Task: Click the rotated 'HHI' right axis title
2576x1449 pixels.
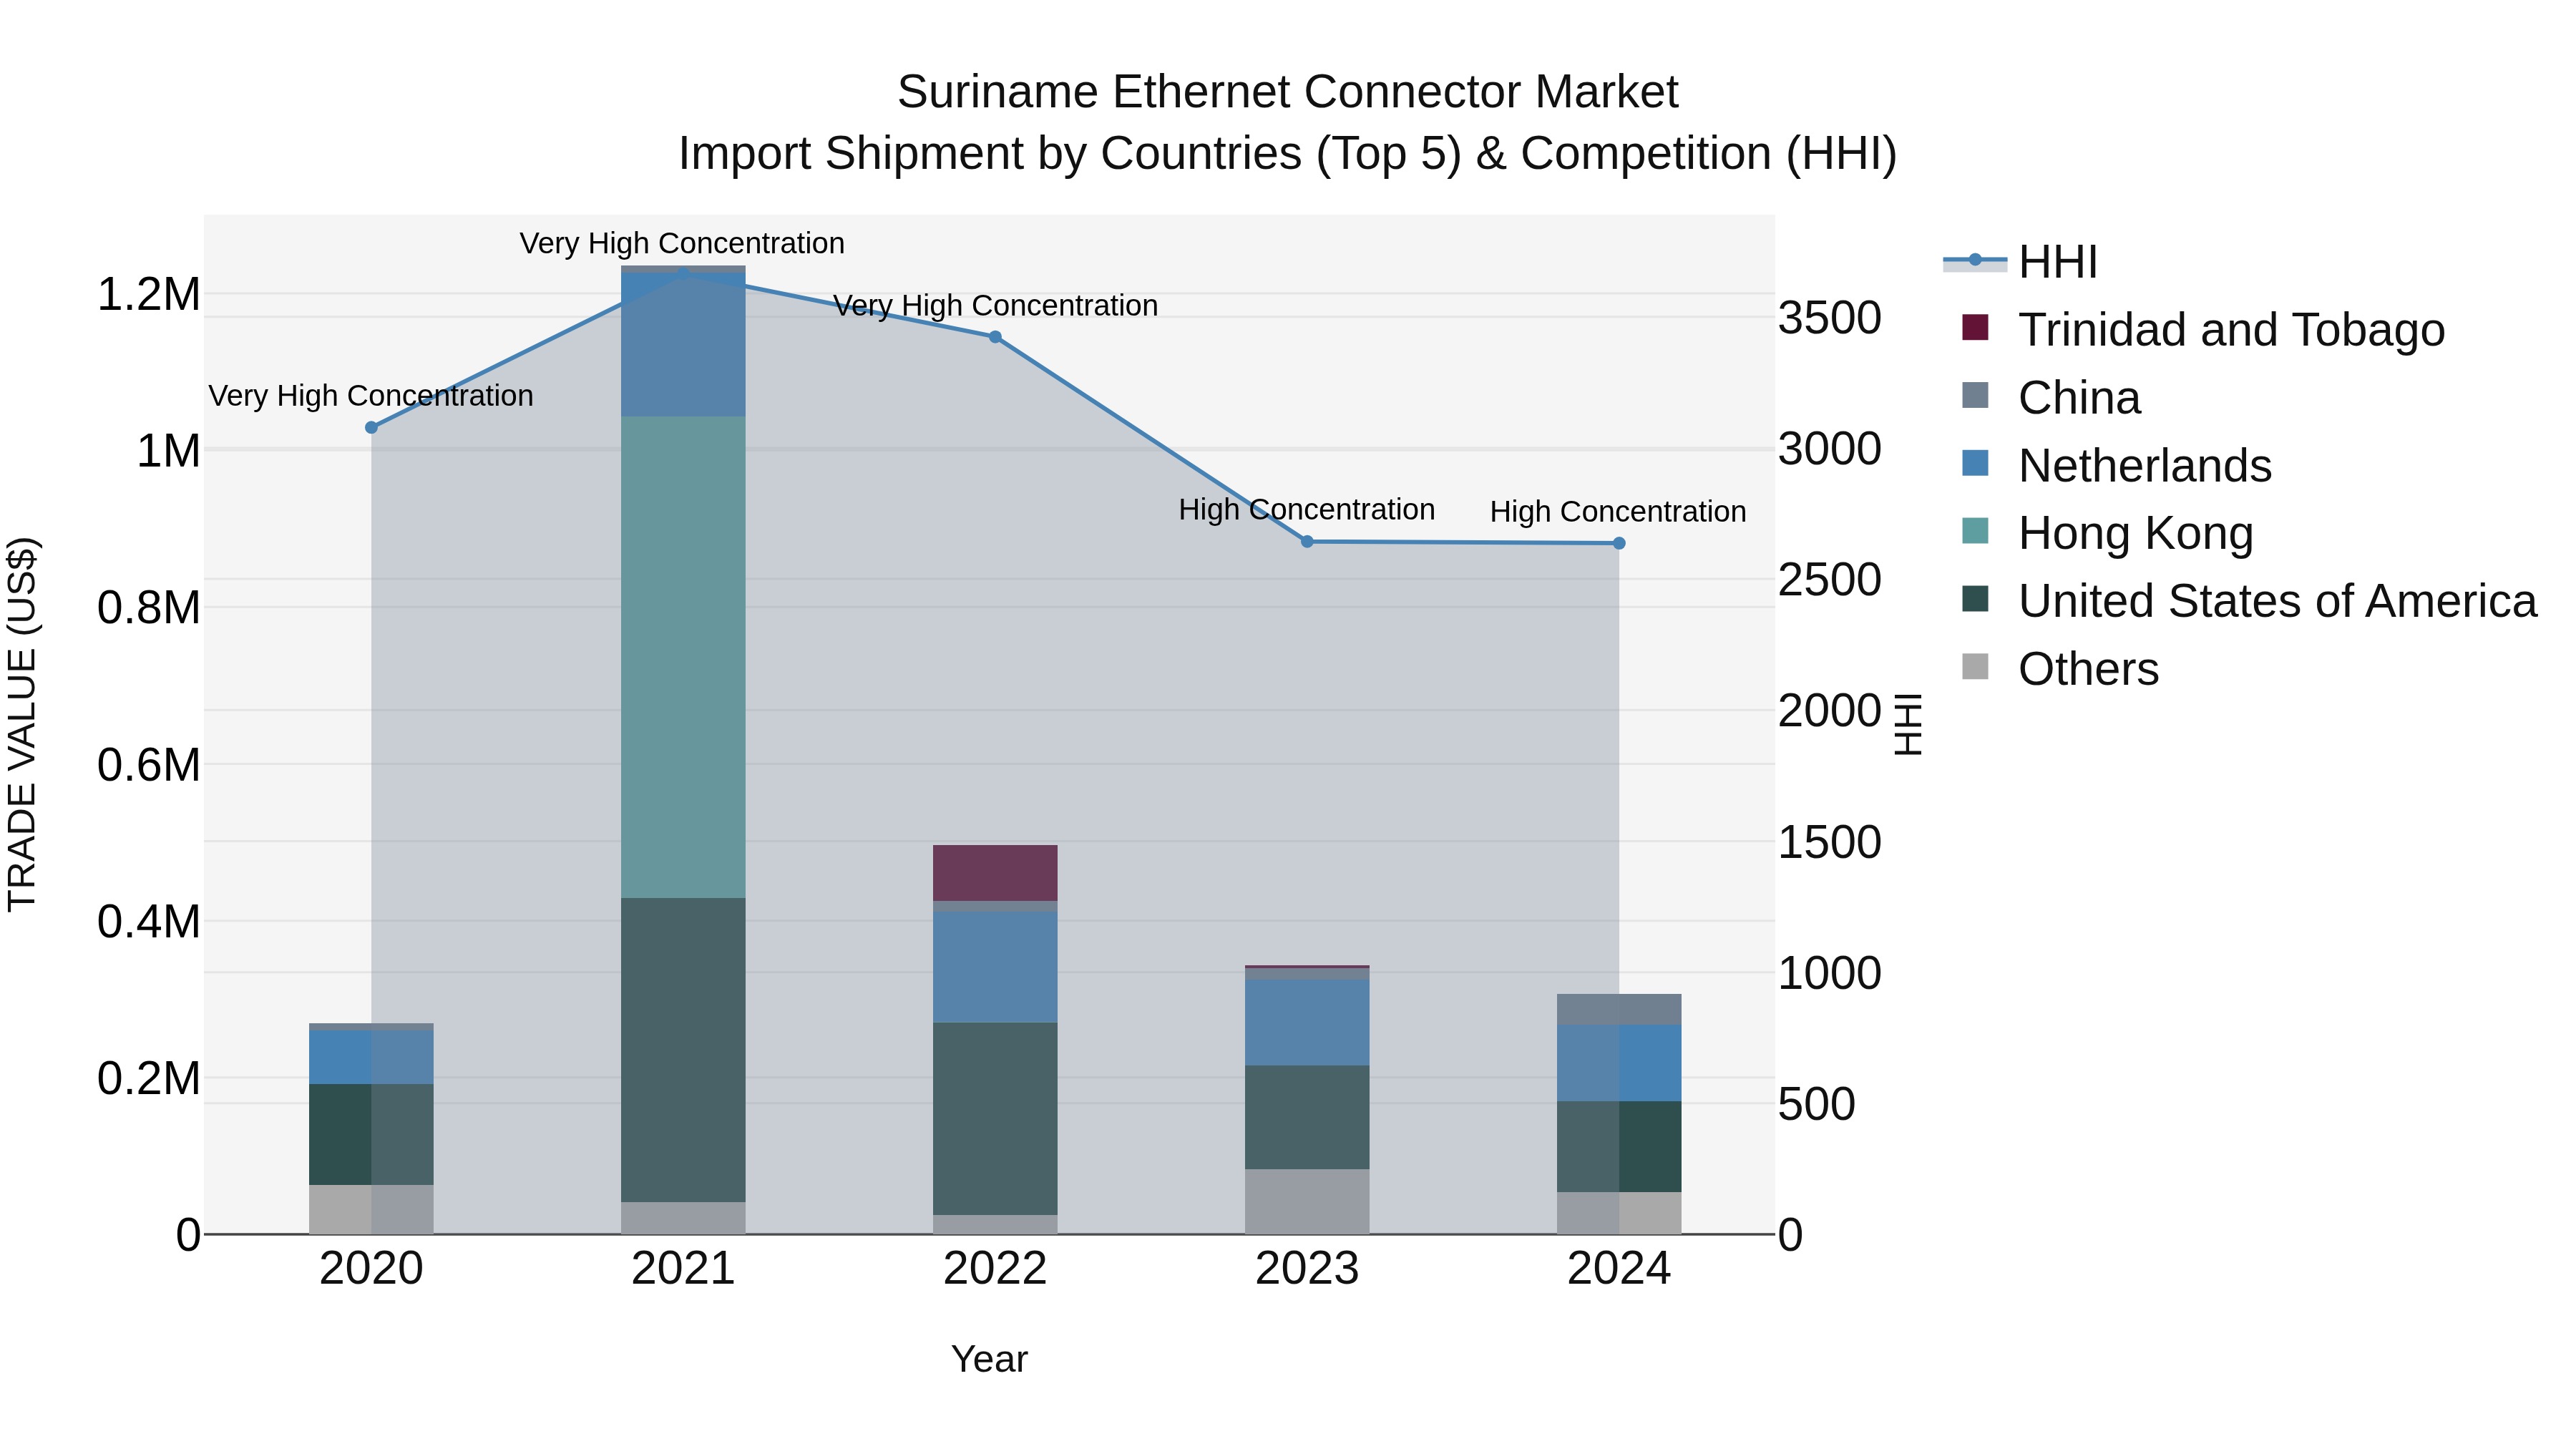Action: click(1908, 724)
